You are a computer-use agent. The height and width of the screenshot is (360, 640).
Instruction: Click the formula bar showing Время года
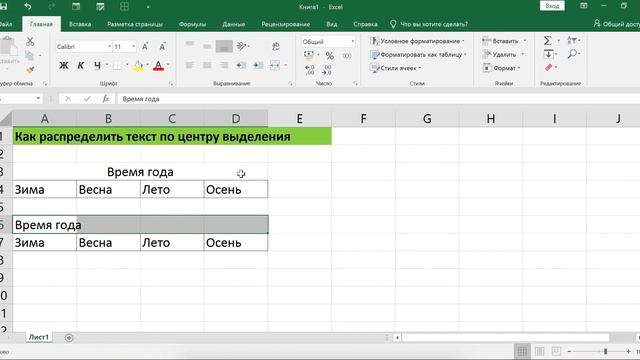pos(378,99)
